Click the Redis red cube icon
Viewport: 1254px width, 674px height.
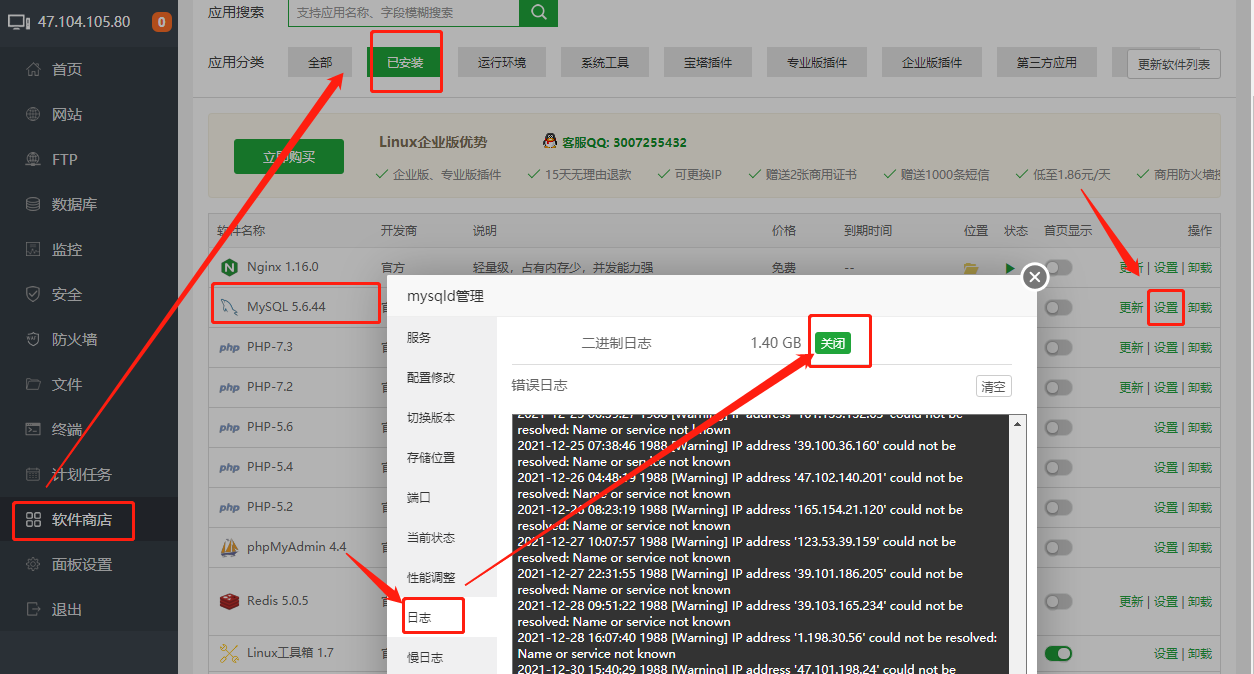[x=229, y=601]
